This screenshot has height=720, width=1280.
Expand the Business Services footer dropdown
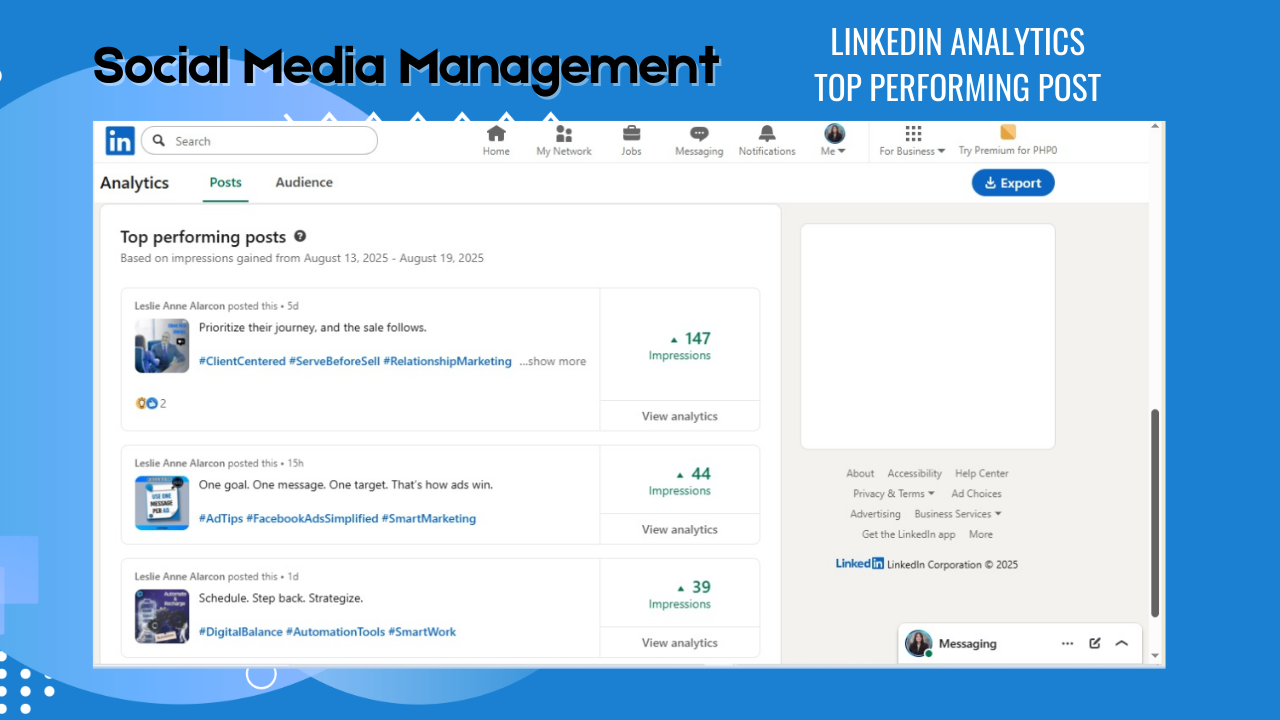click(x=958, y=514)
